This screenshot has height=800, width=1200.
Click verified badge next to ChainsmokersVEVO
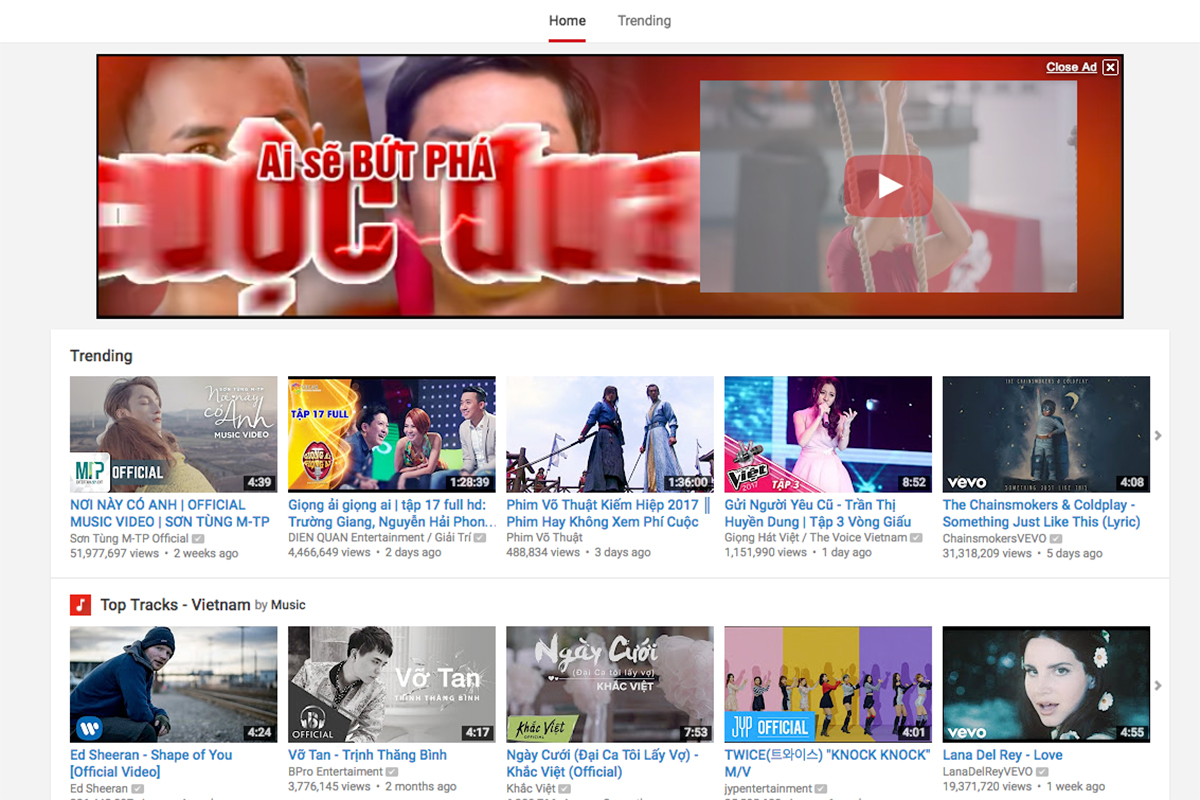tap(1056, 538)
